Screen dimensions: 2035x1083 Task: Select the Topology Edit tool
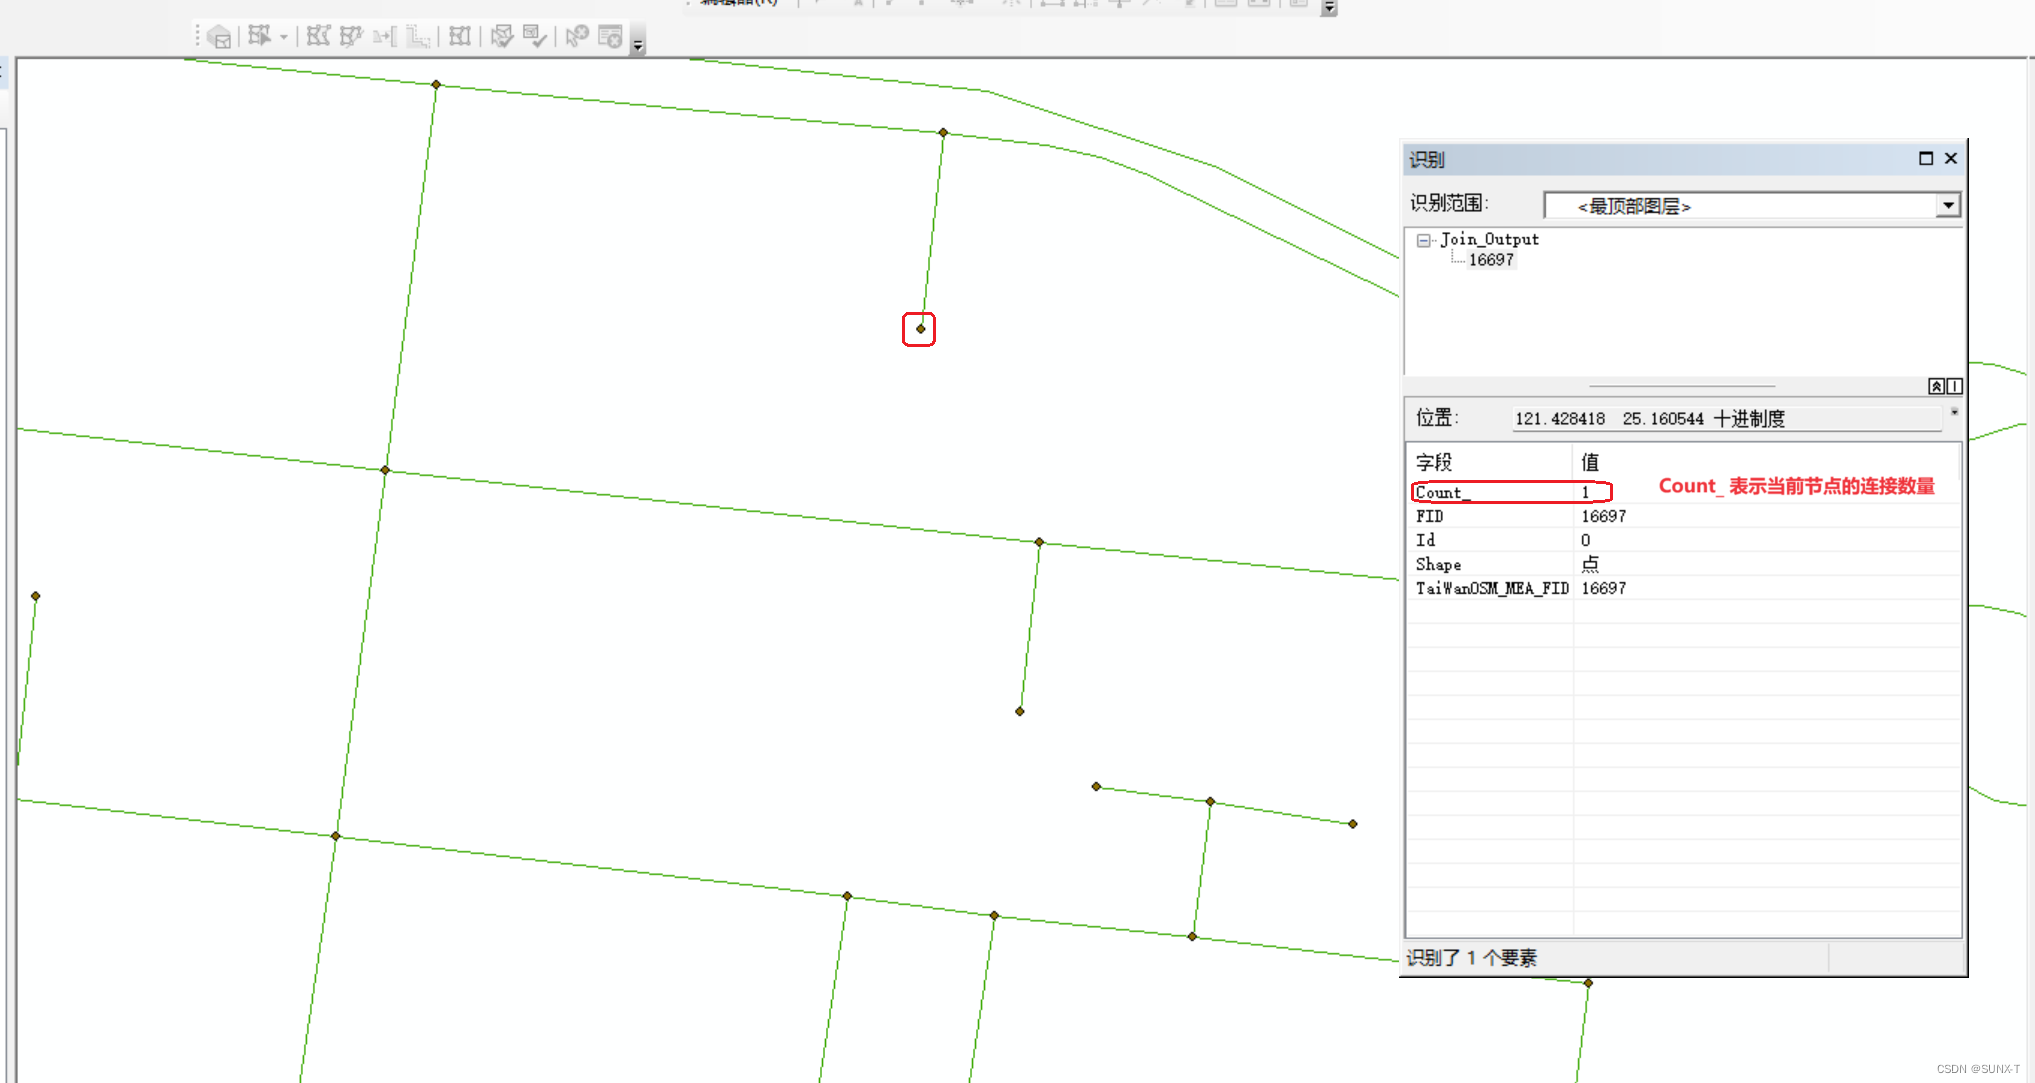[260, 37]
